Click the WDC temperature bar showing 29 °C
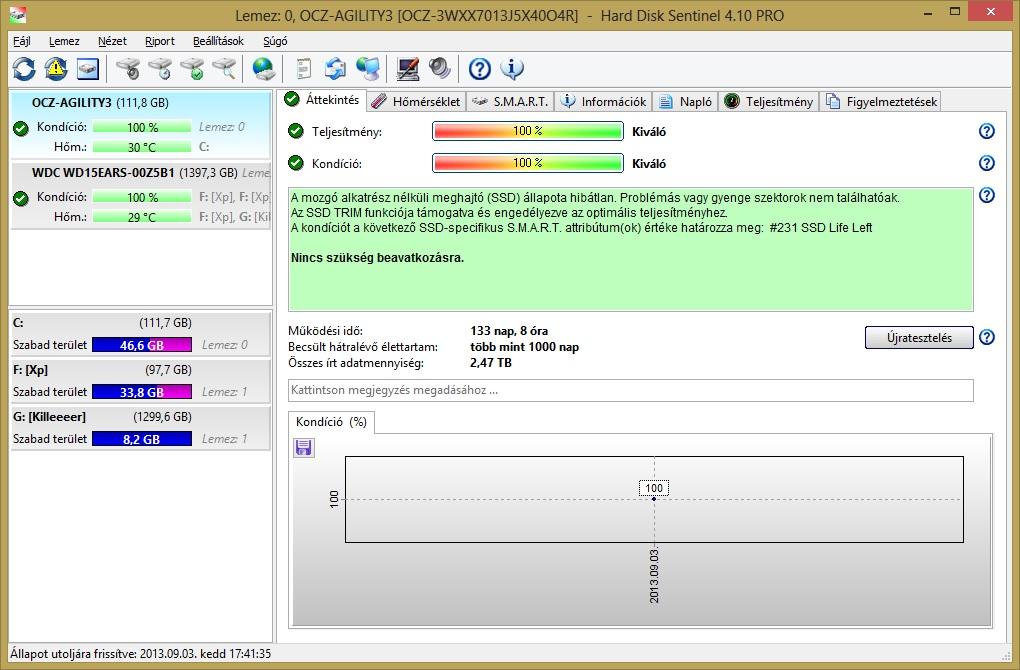The height and width of the screenshot is (670, 1020). (142, 217)
